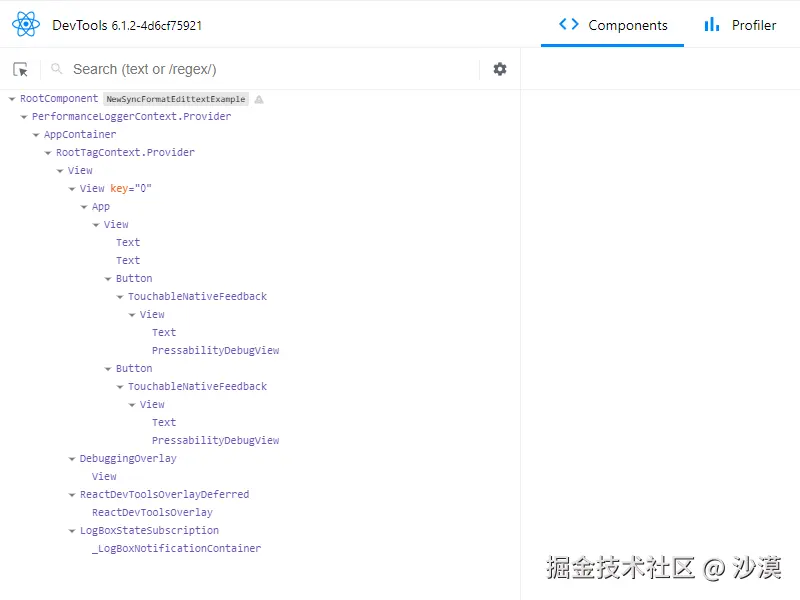Image resolution: width=800 pixels, height=600 pixels.
Task: Collapse the first Button node arrow
Action: (108, 279)
